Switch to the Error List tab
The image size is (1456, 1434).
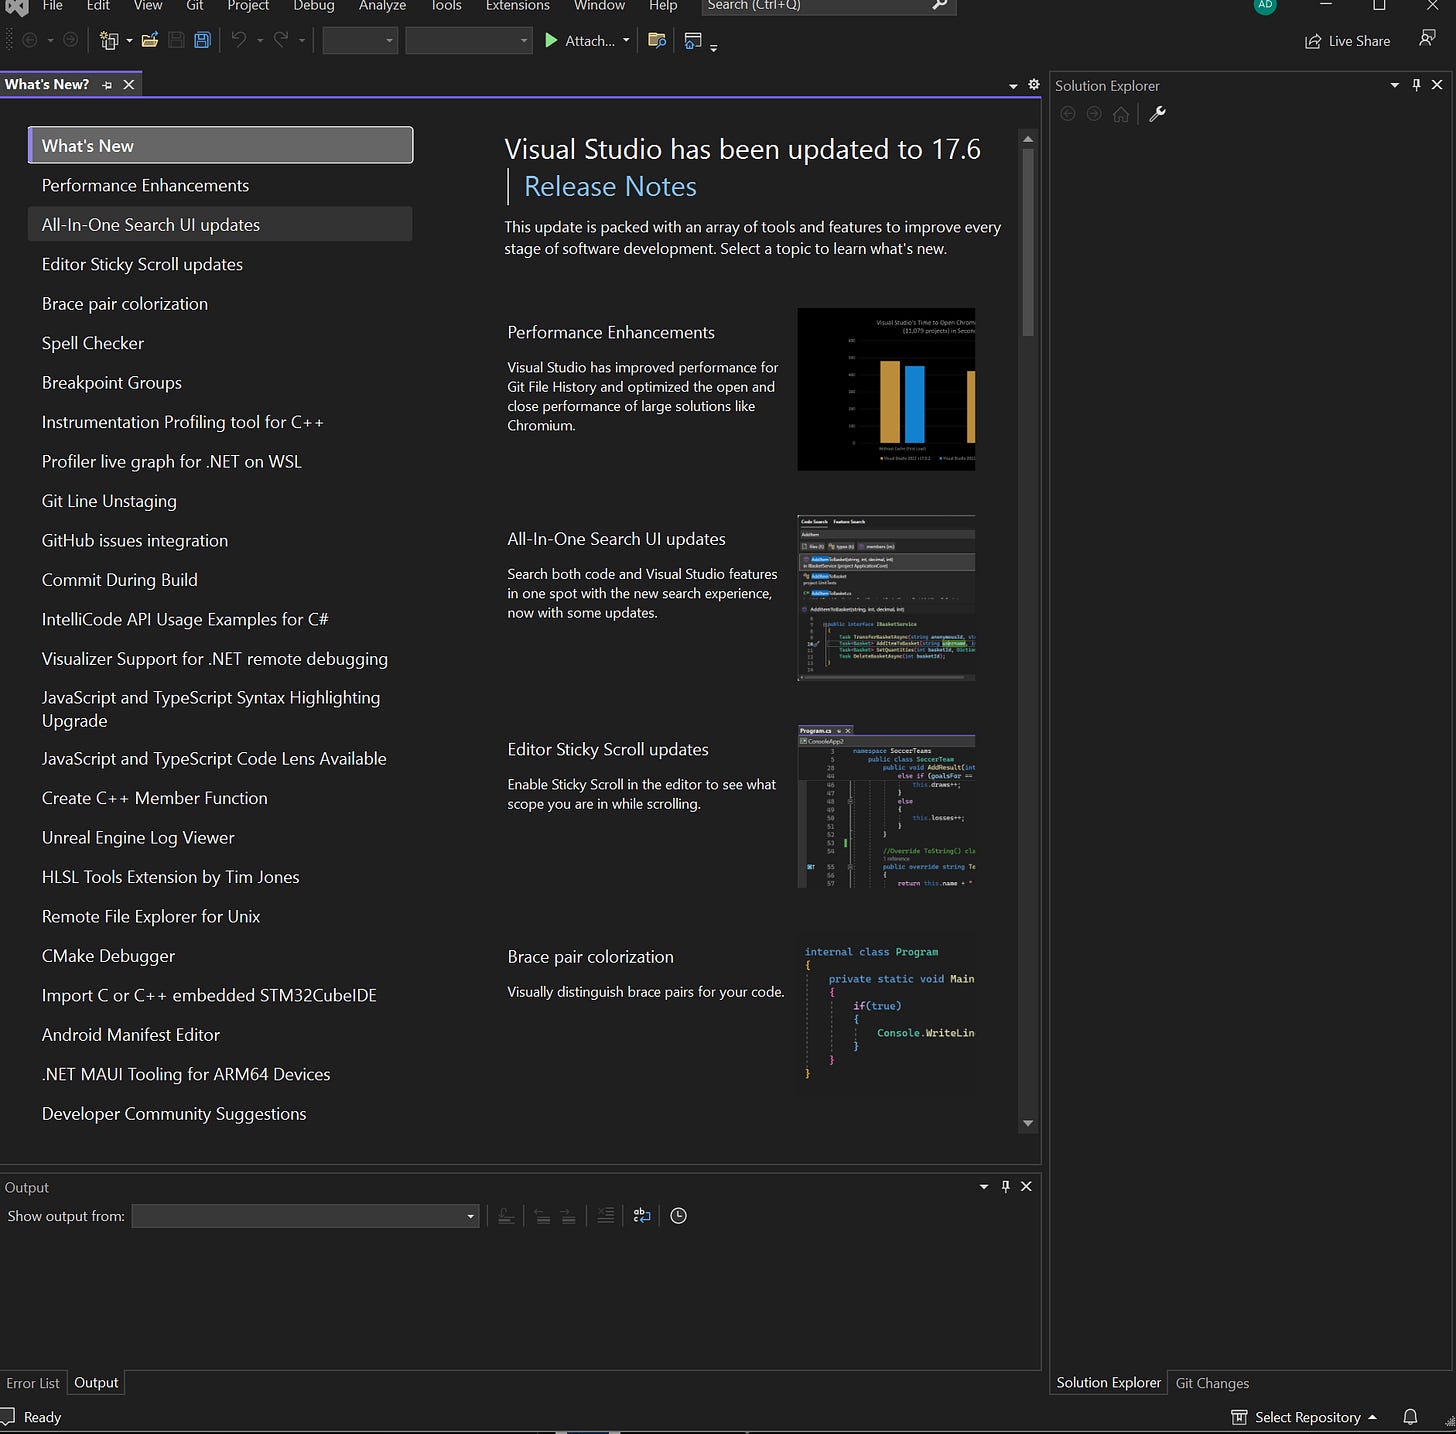33,1383
